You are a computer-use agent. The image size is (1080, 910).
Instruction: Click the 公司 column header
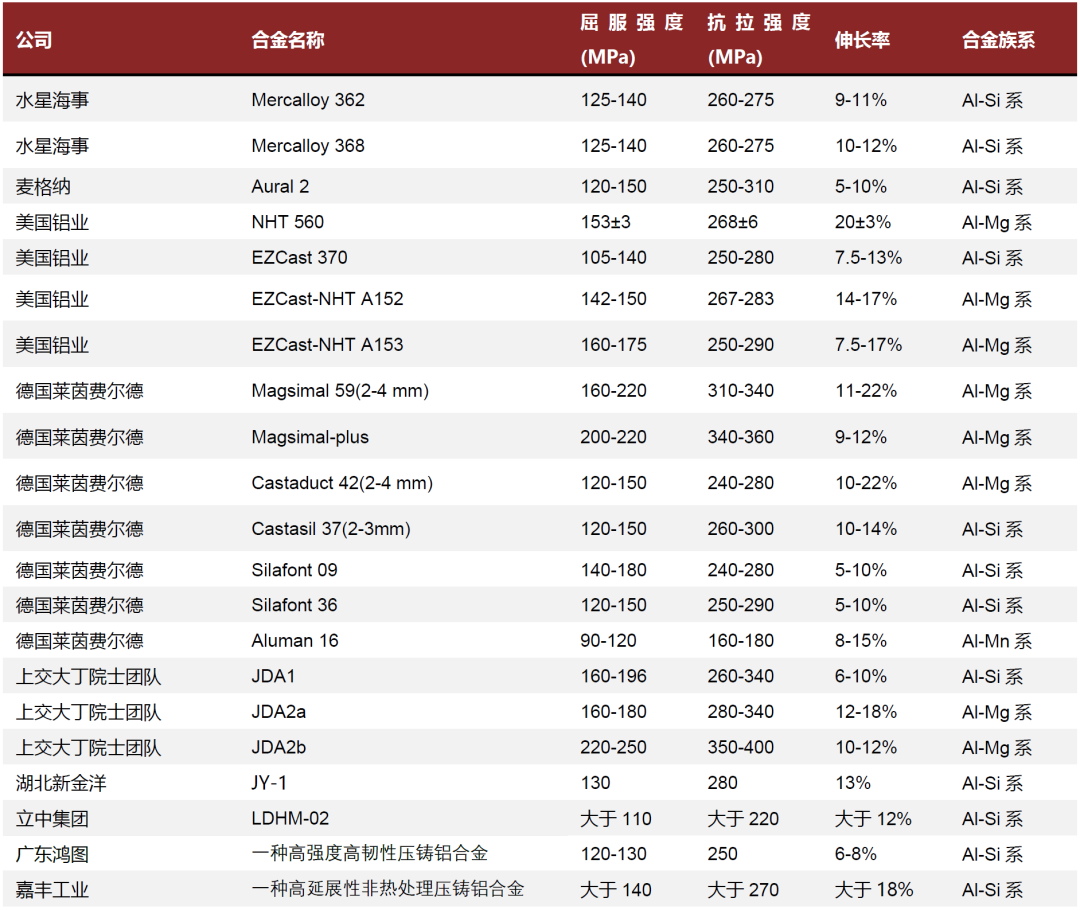point(34,40)
